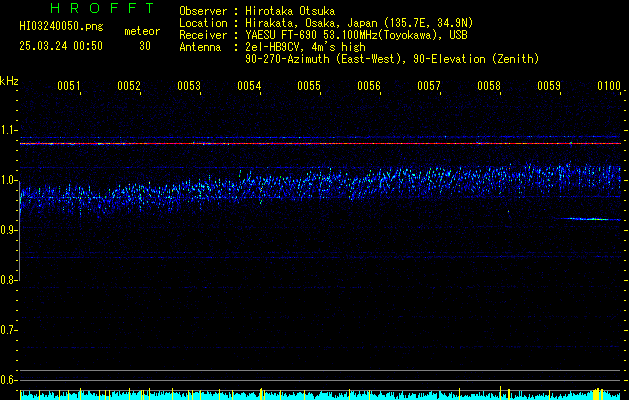Click the cyan signal level strip at bottom
The image size is (629, 400).
point(320,395)
